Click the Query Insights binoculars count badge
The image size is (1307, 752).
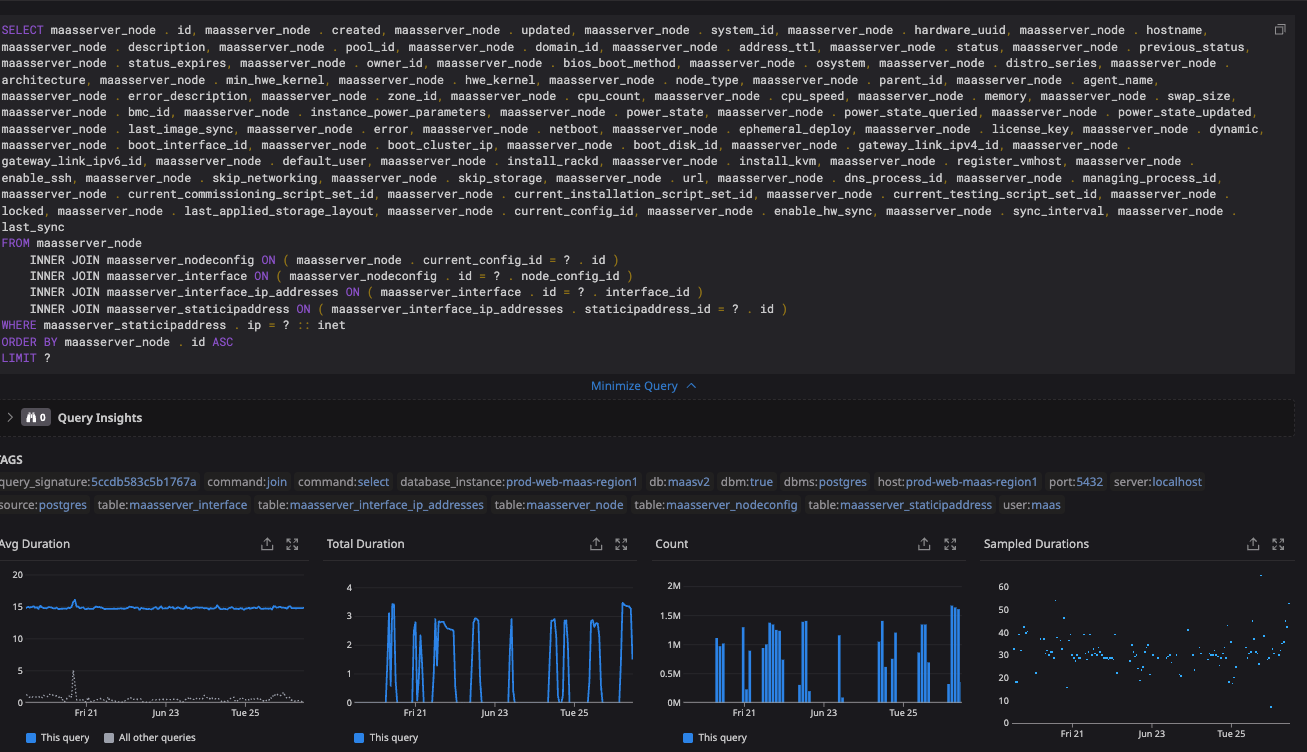(36, 418)
